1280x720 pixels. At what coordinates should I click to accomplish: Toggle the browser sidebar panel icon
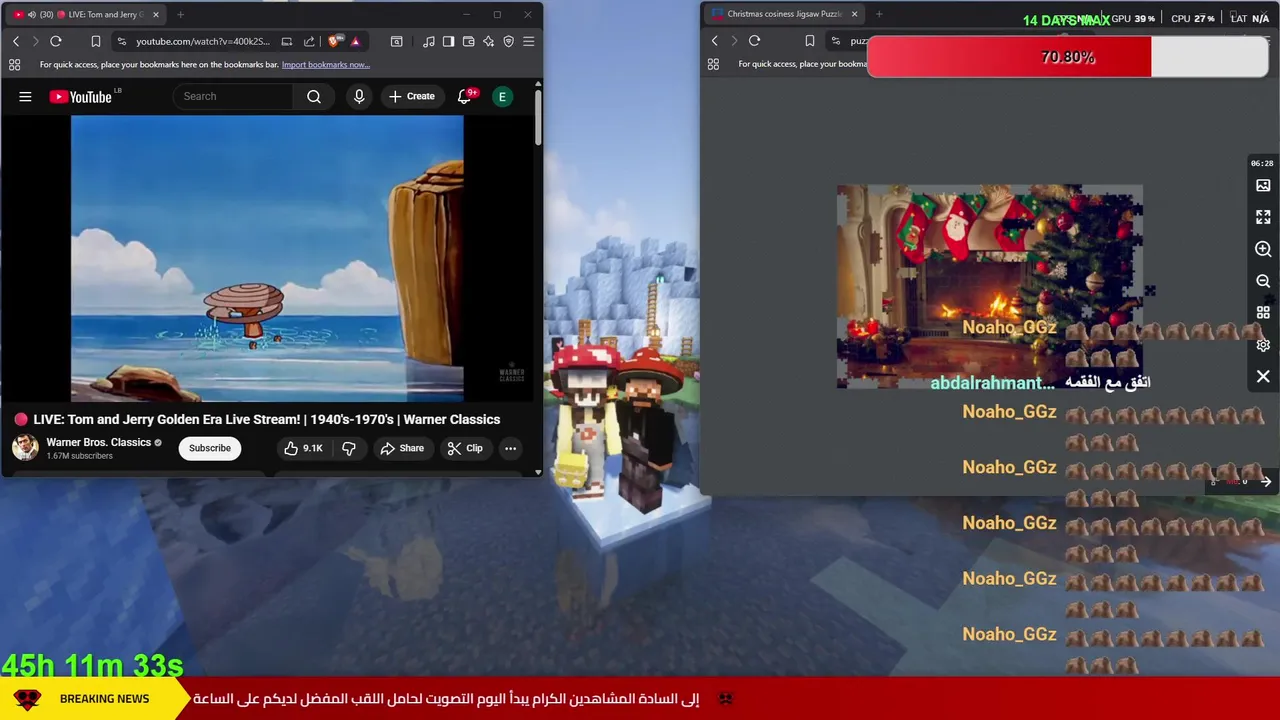(x=448, y=41)
